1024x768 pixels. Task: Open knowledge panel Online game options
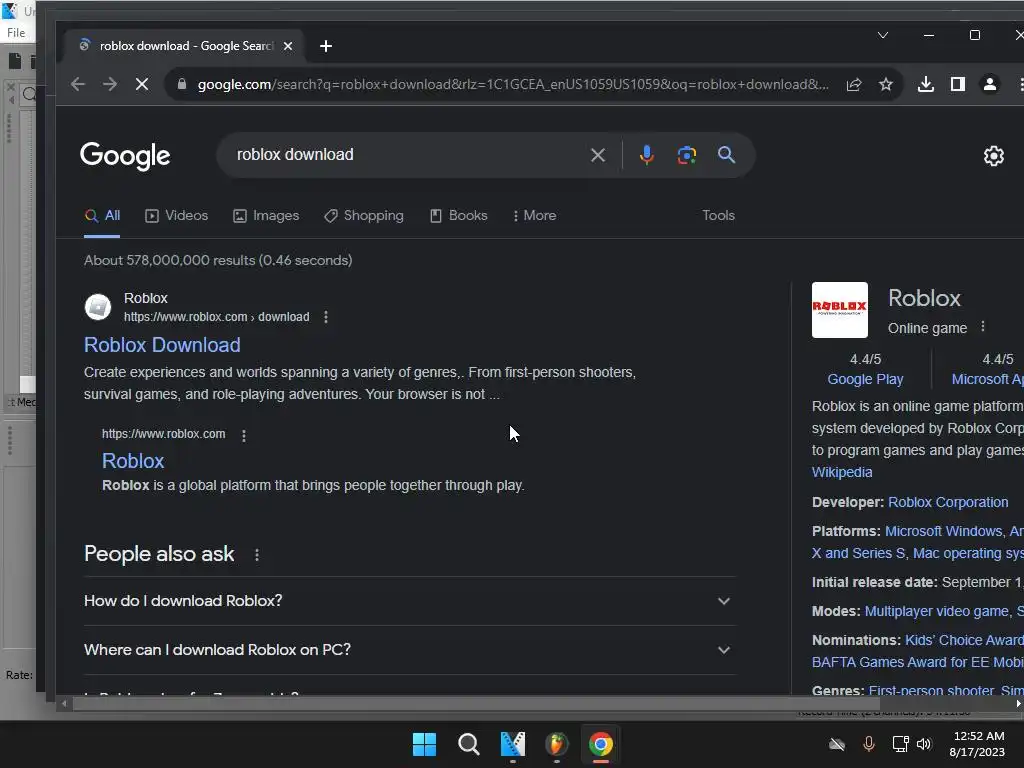tap(982, 327)
